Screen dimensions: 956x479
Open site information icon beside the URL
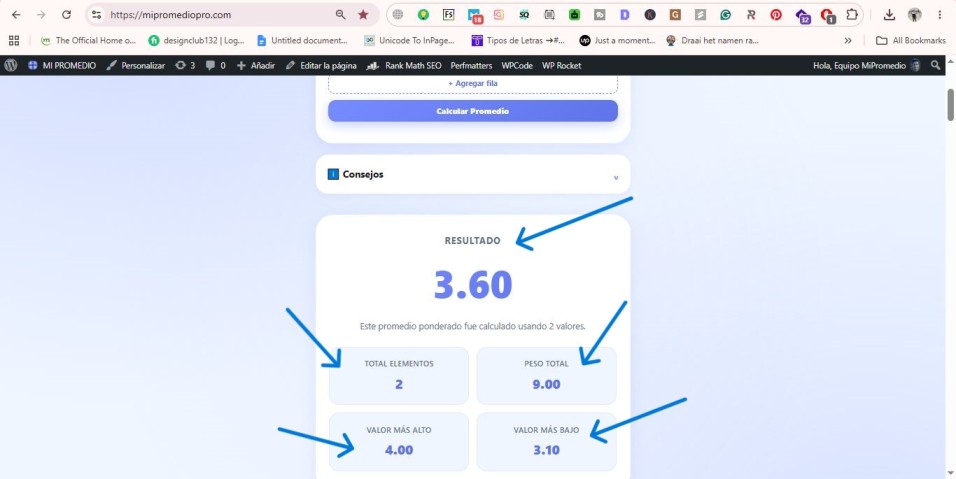click(x=96, y=15)
